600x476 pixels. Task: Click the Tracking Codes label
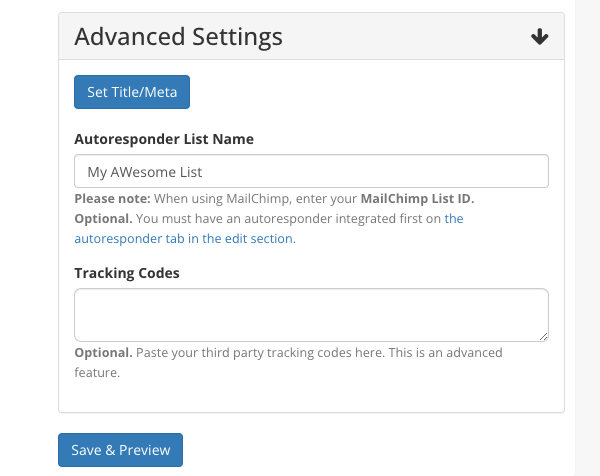pyautogui.click(x=127, y=272)
